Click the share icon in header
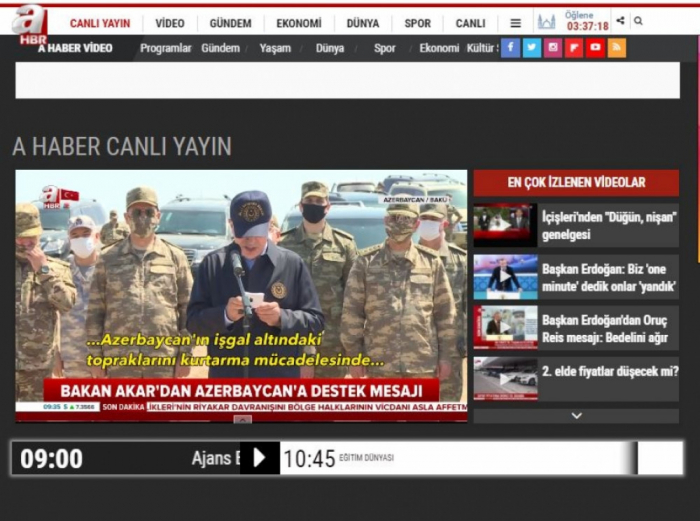 620,21
